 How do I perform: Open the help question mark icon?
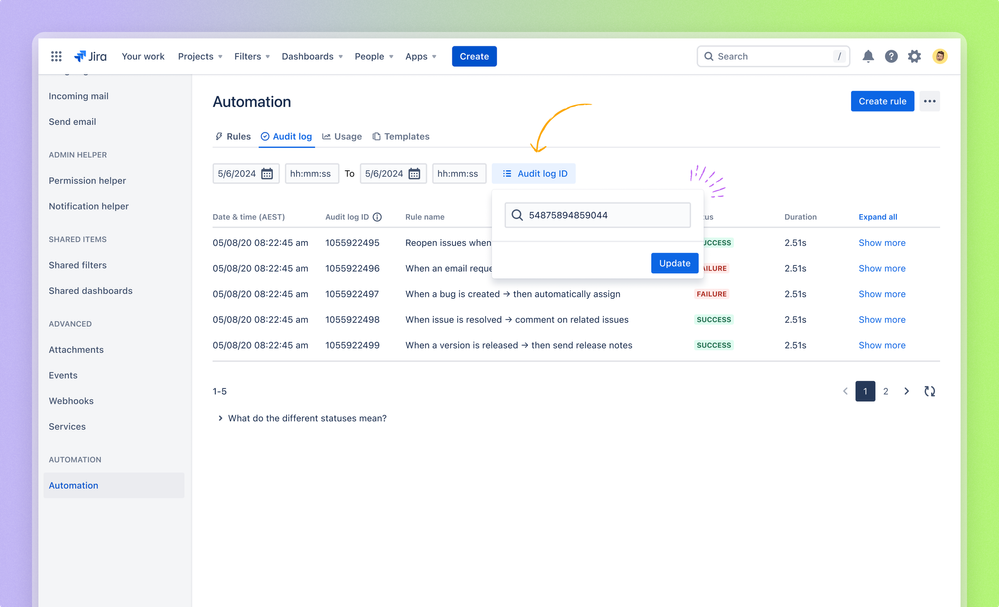[891, 56]
